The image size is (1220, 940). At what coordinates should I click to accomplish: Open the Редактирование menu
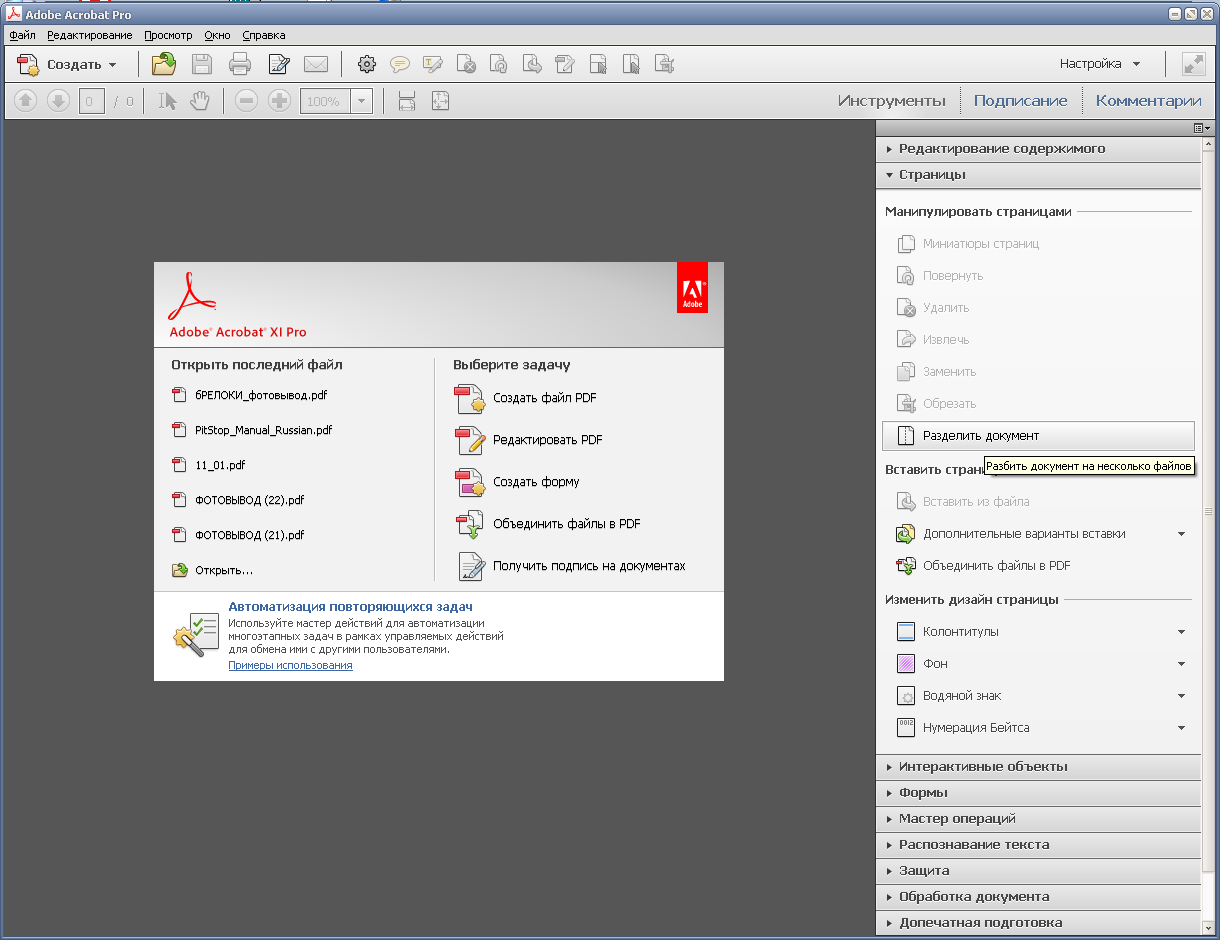coord(89,35)
